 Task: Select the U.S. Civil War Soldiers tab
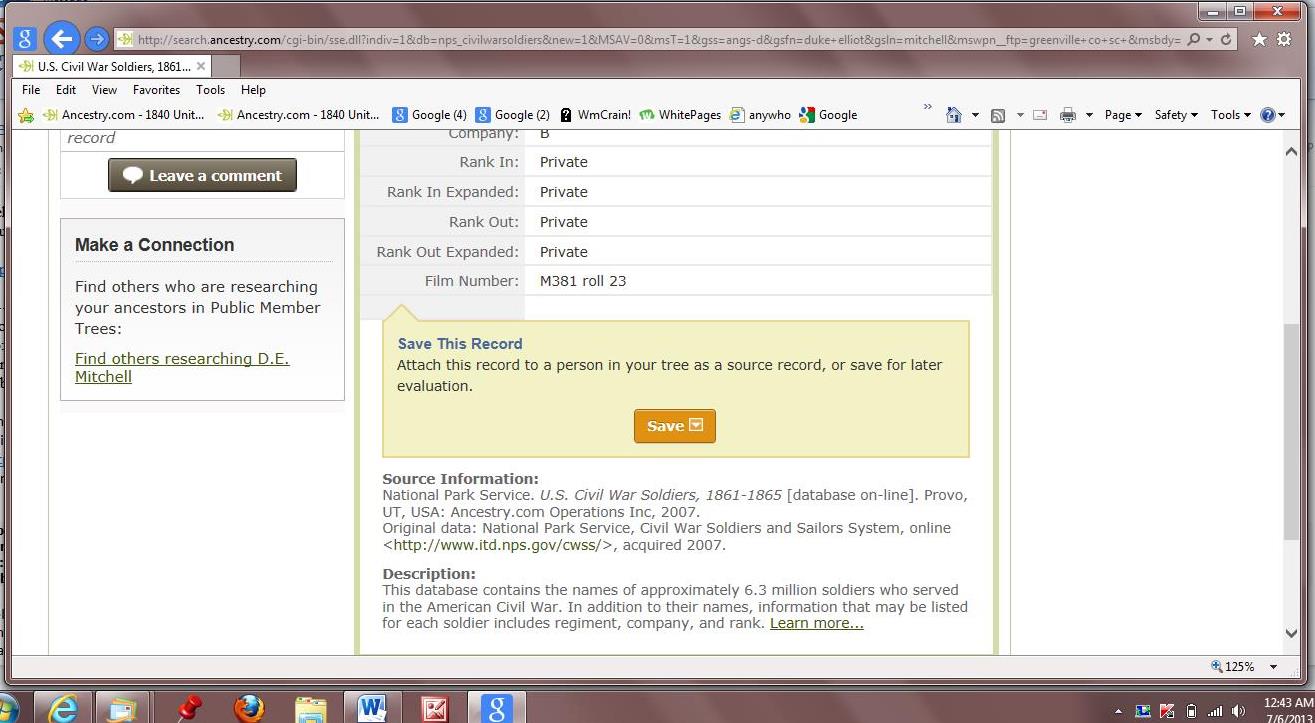(112, 66)
